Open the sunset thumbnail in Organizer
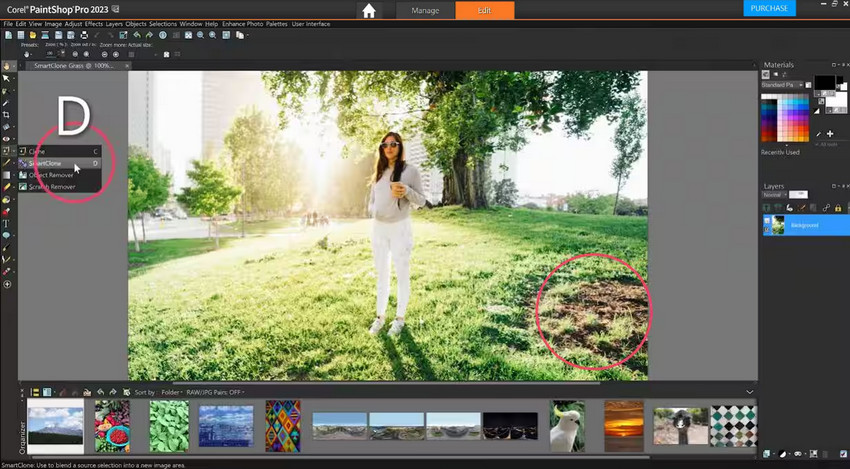 click(x=623, y=426)
